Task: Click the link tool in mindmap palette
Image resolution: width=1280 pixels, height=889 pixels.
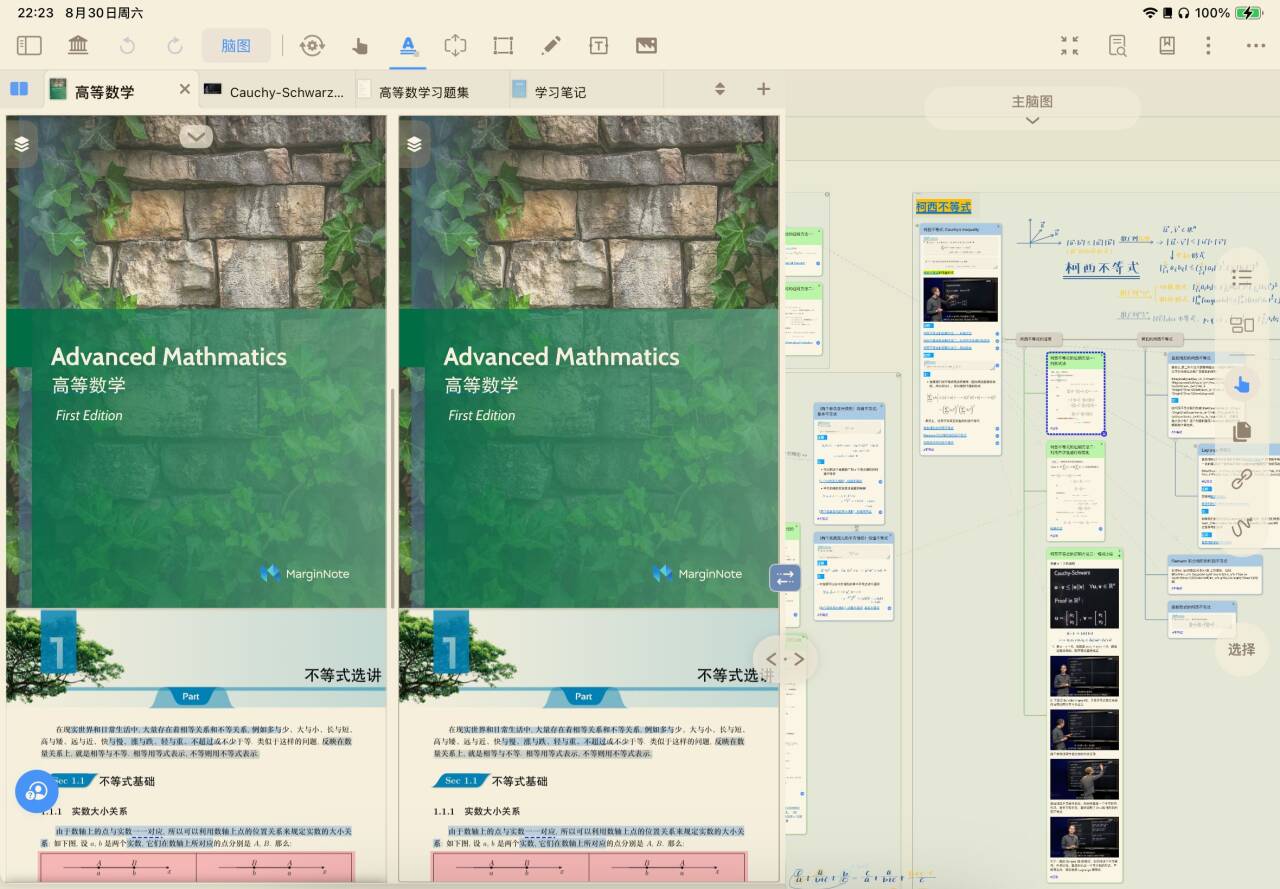Action: click(x=1241, y=479)
